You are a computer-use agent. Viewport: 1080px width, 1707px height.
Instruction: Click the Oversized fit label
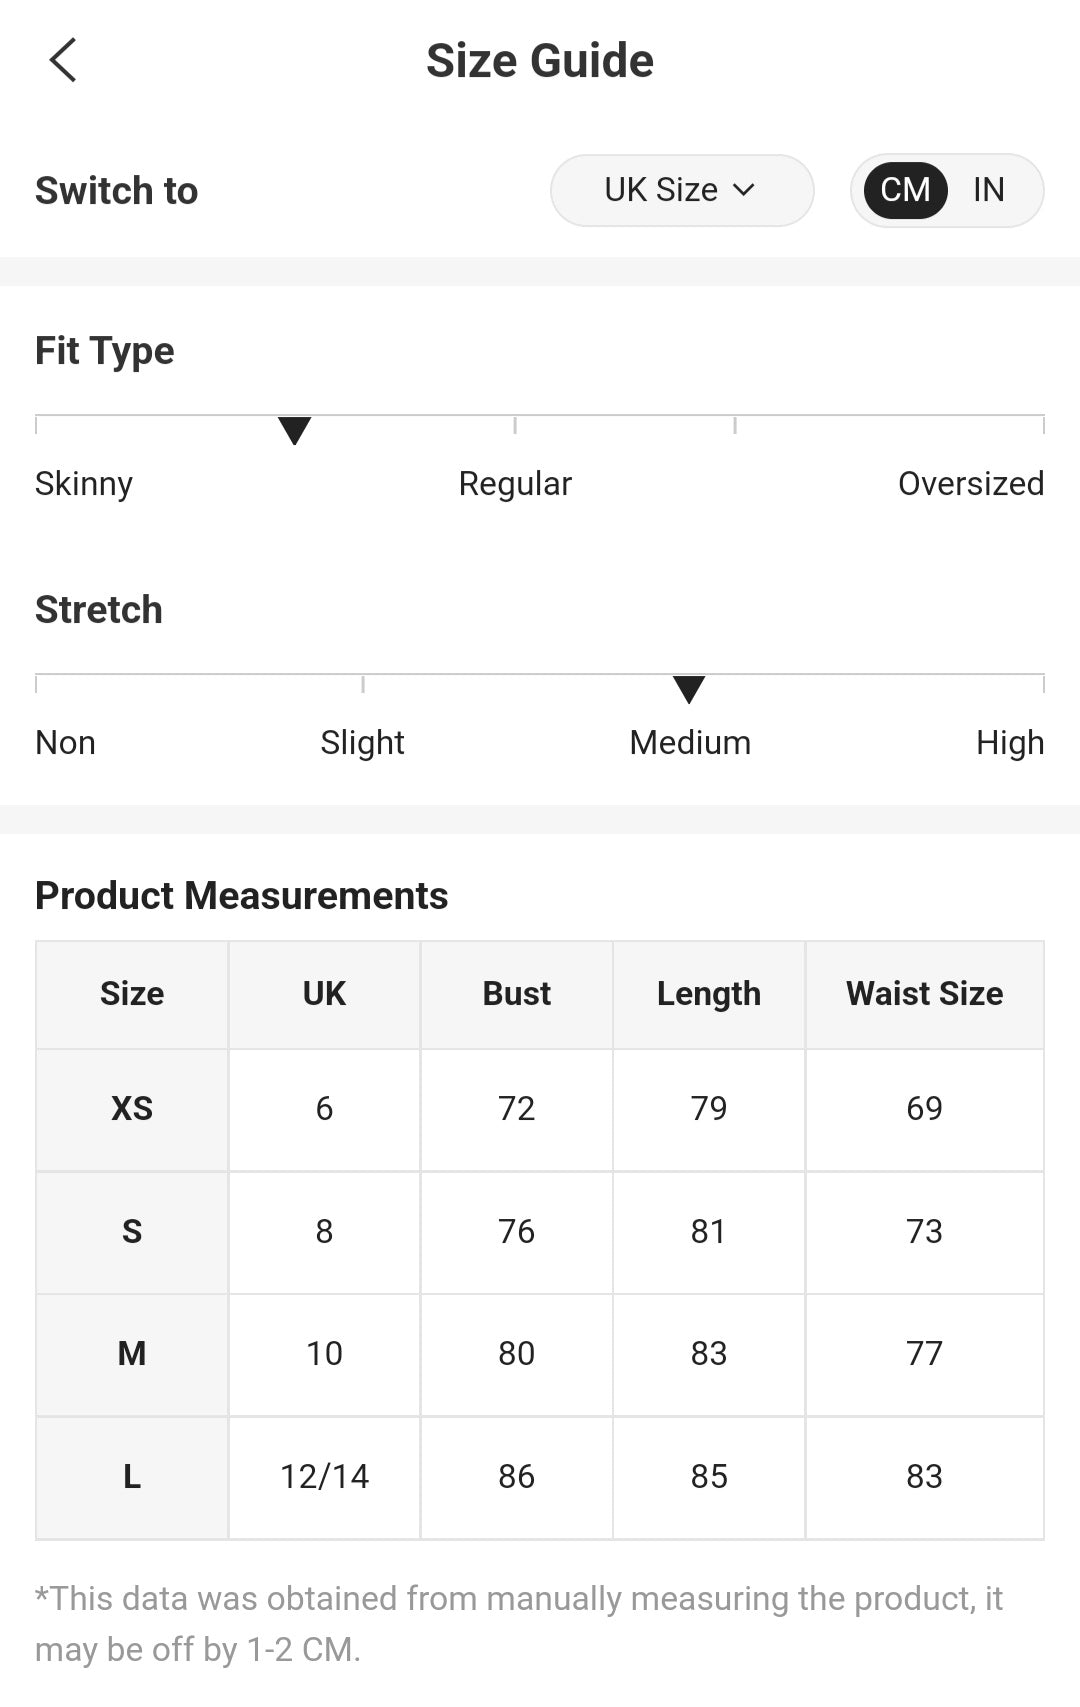pyautogui.click(x=971, y=484)
